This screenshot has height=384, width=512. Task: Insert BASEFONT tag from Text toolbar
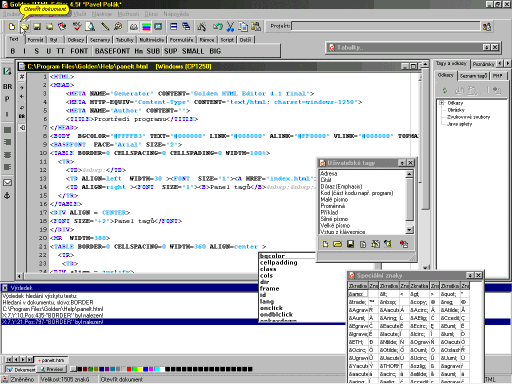(112, 51)
